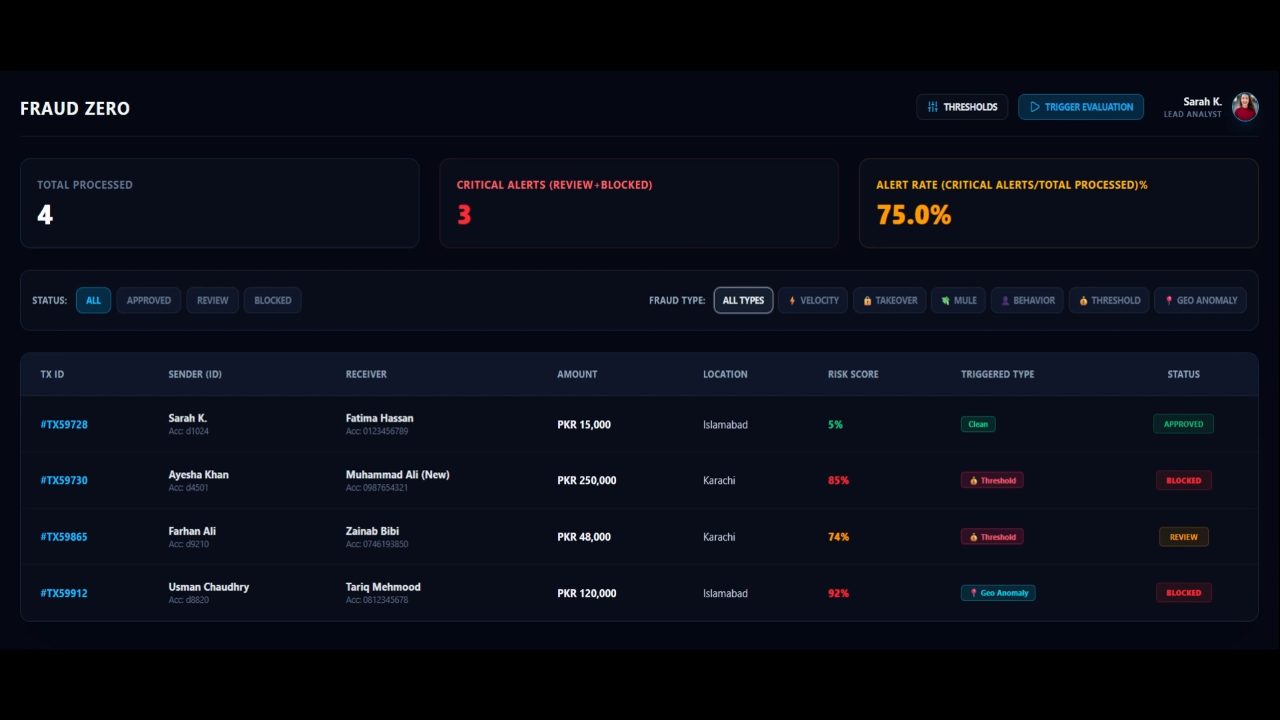
Task: Open transaction #TX59865 link
Action: point(64,537)
